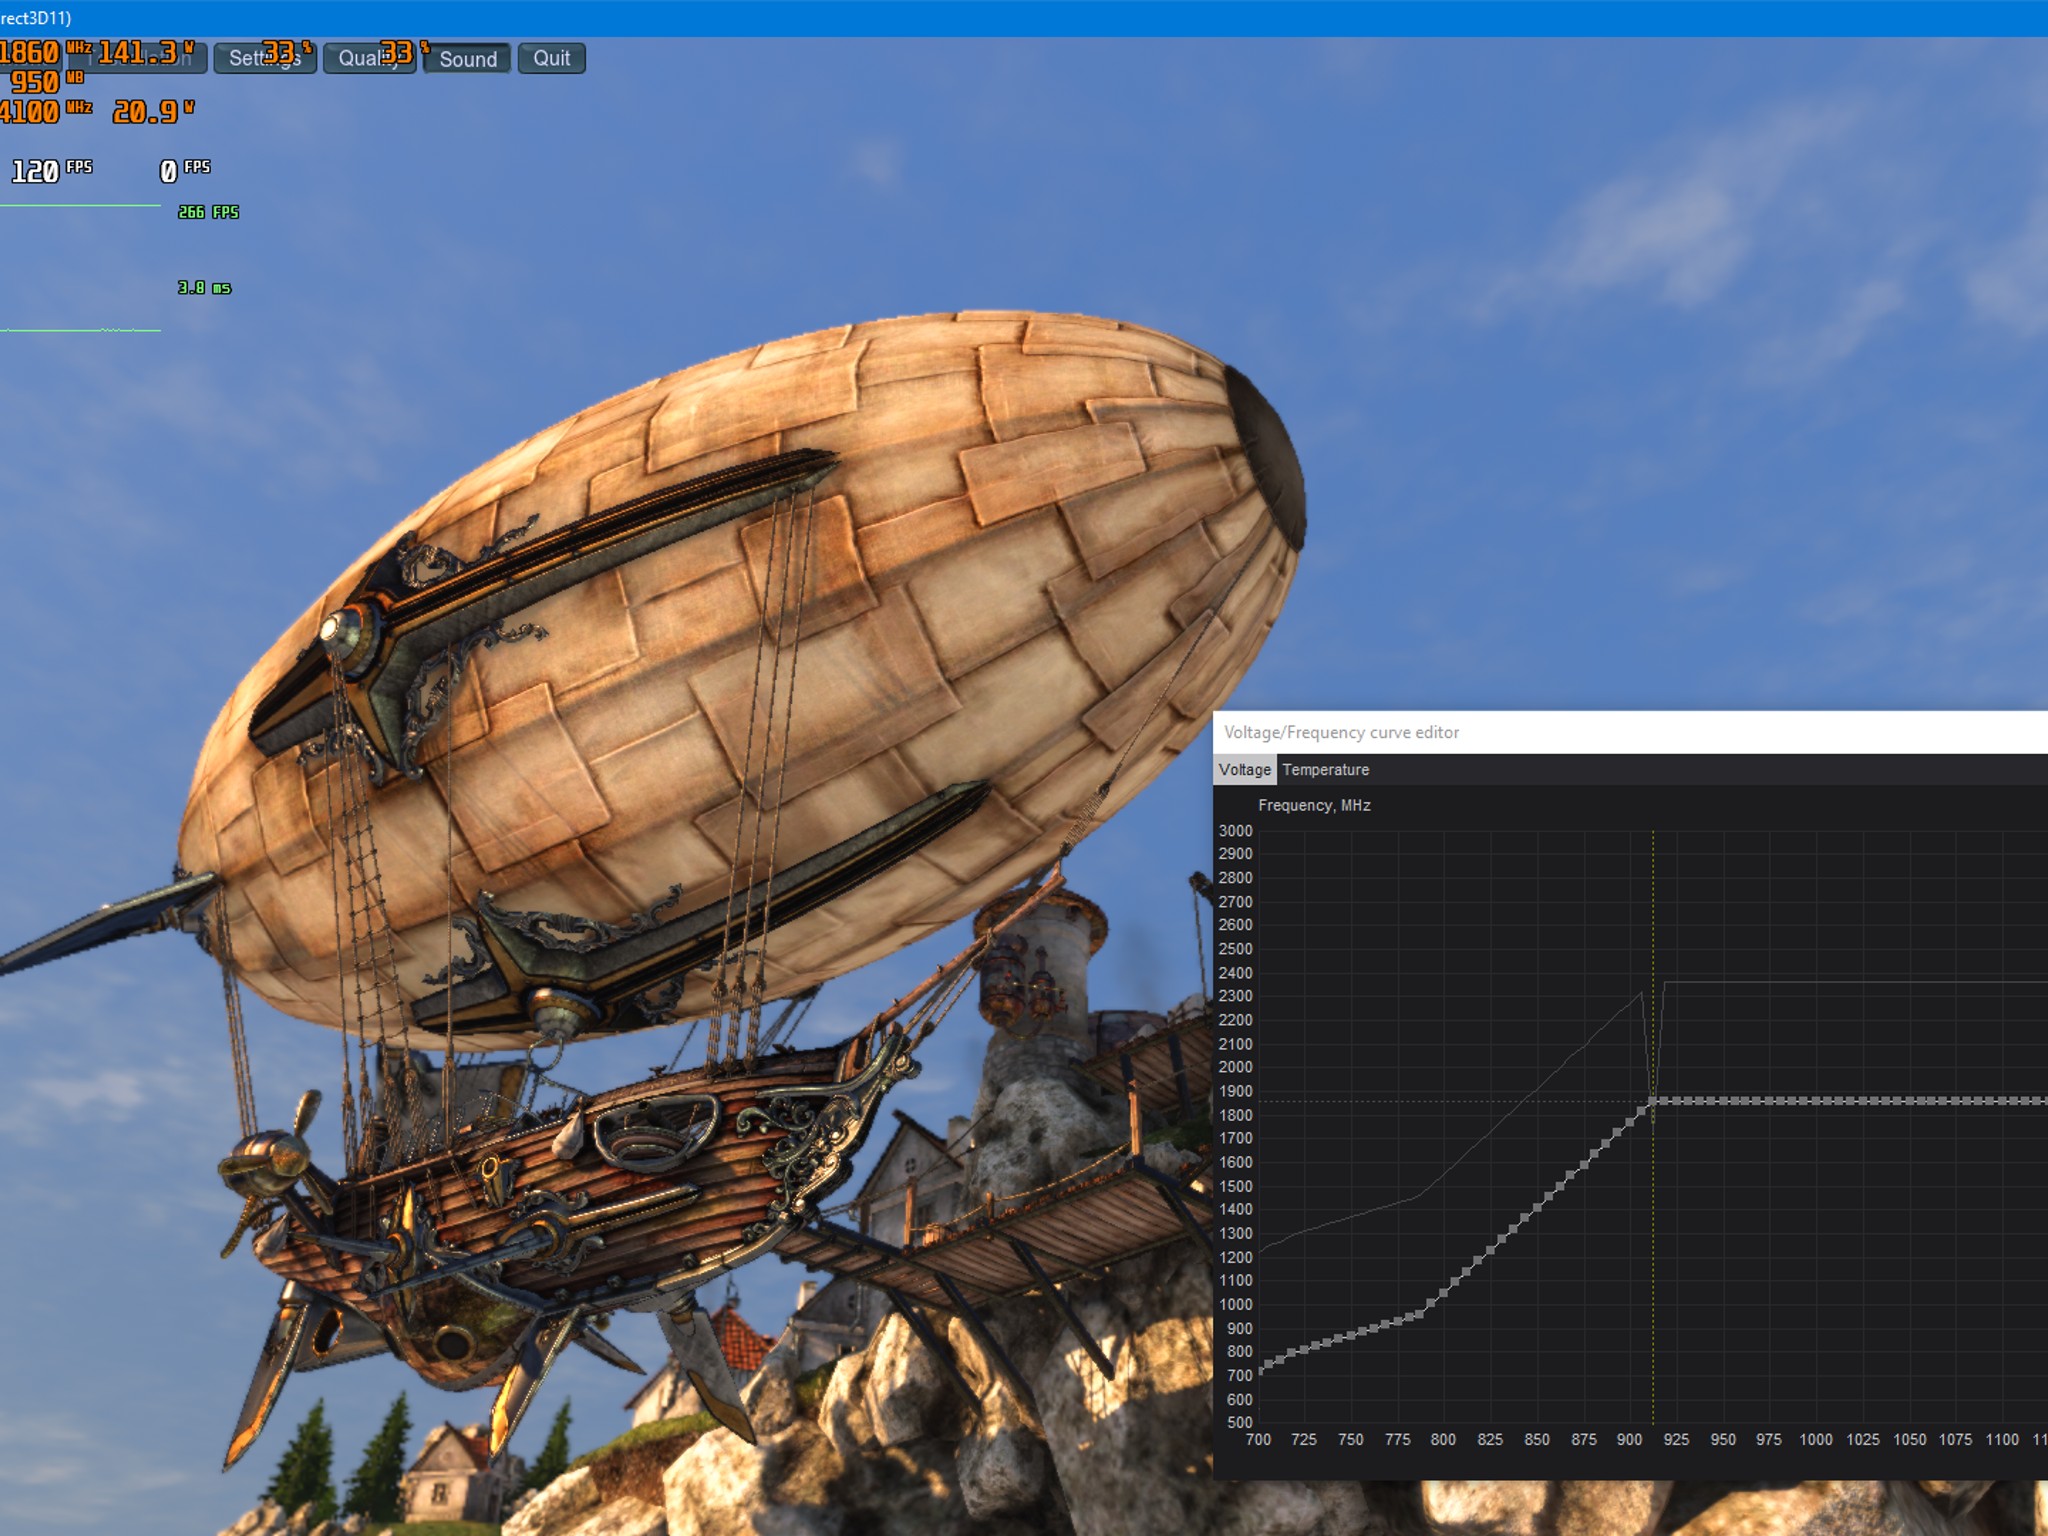This screenshot has height=1536, width=2048.
Task: Click the Direct3D11 window title bar text
Action: [36, 18]
